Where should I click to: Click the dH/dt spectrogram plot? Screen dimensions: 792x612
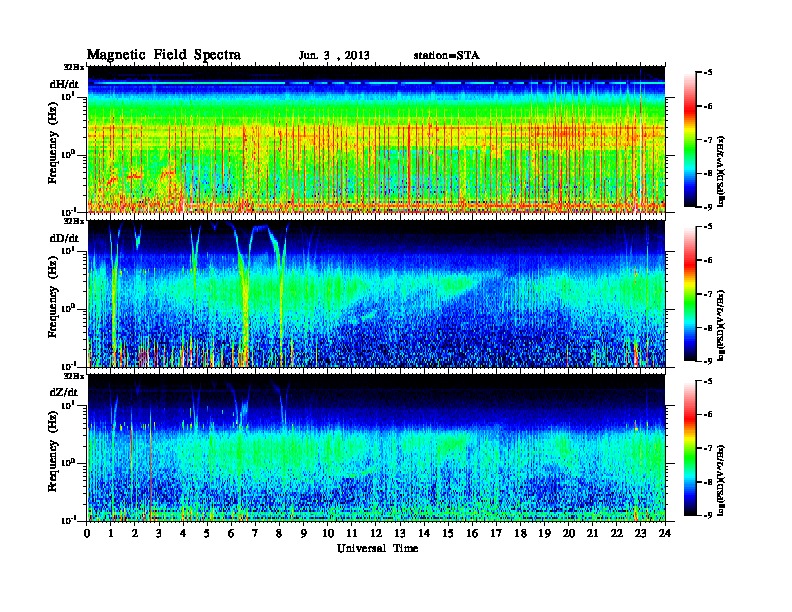point(376,139)
